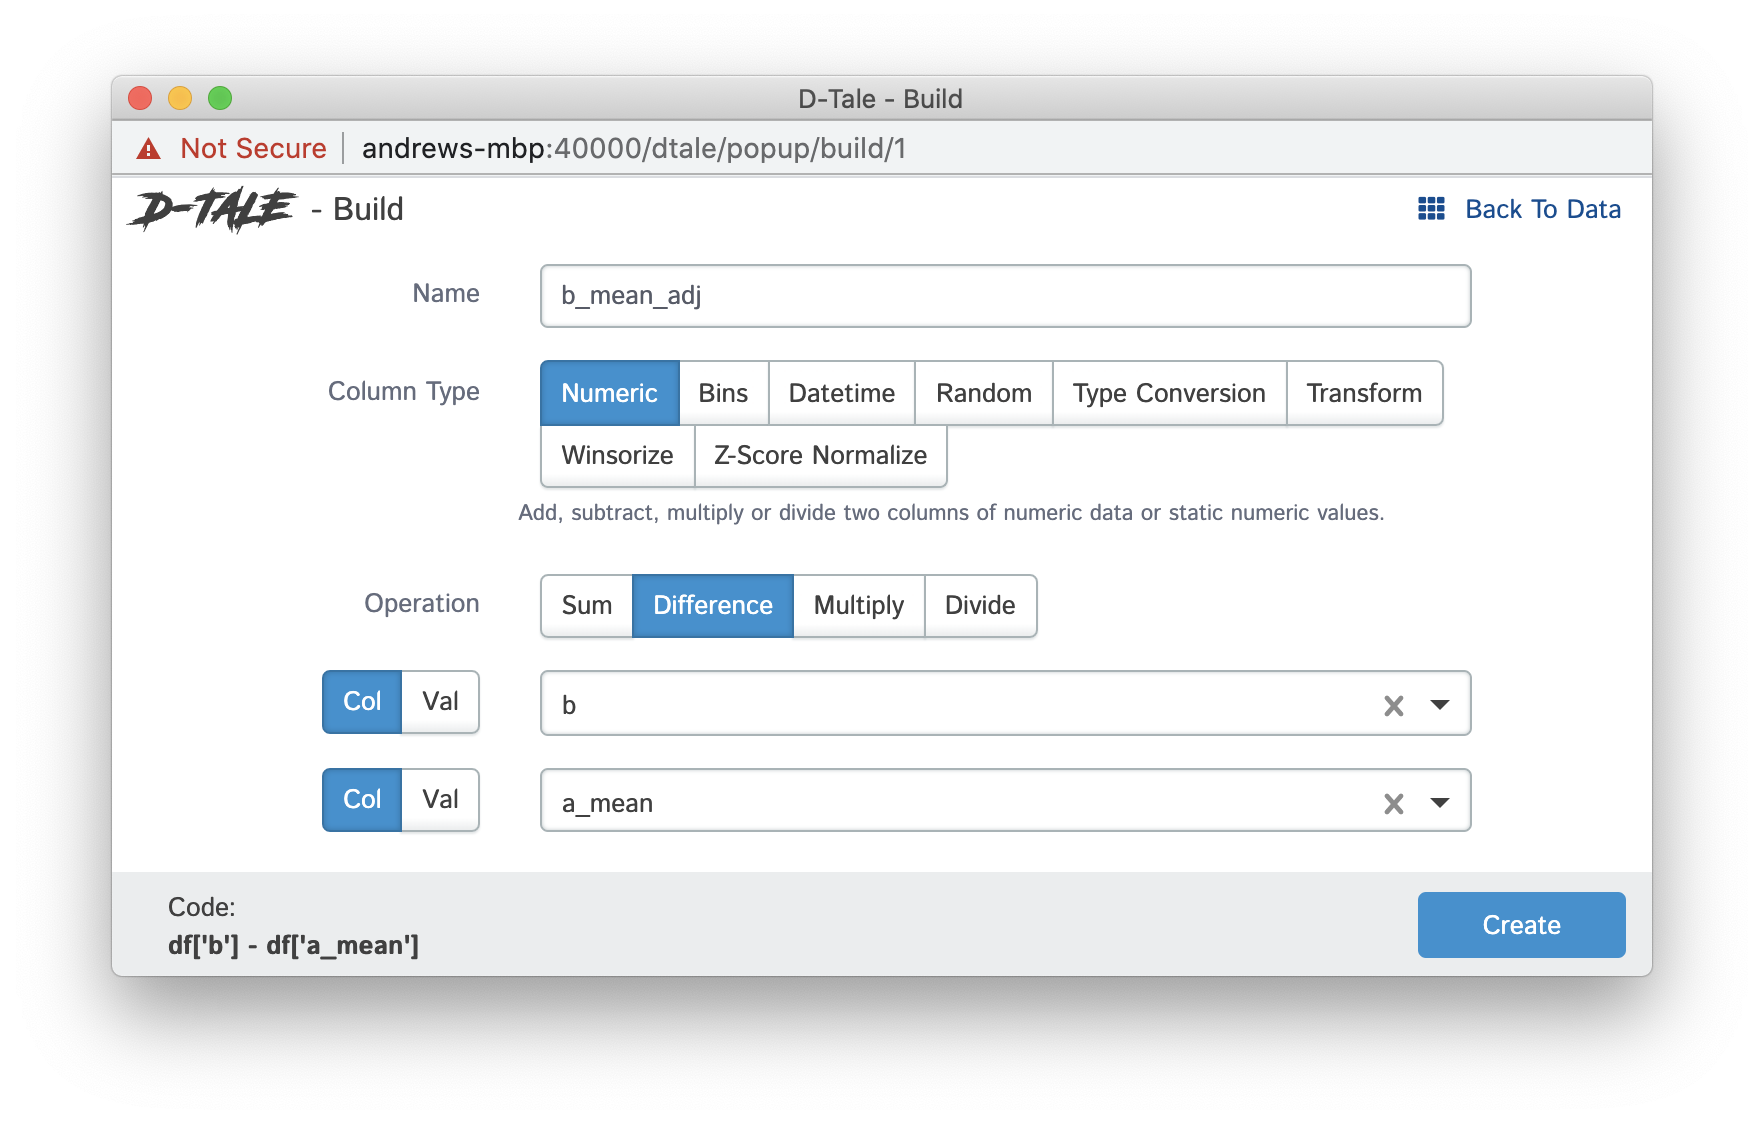1764x1124 pixels.
Task: Switch second operand to Col
Action: 362,800
